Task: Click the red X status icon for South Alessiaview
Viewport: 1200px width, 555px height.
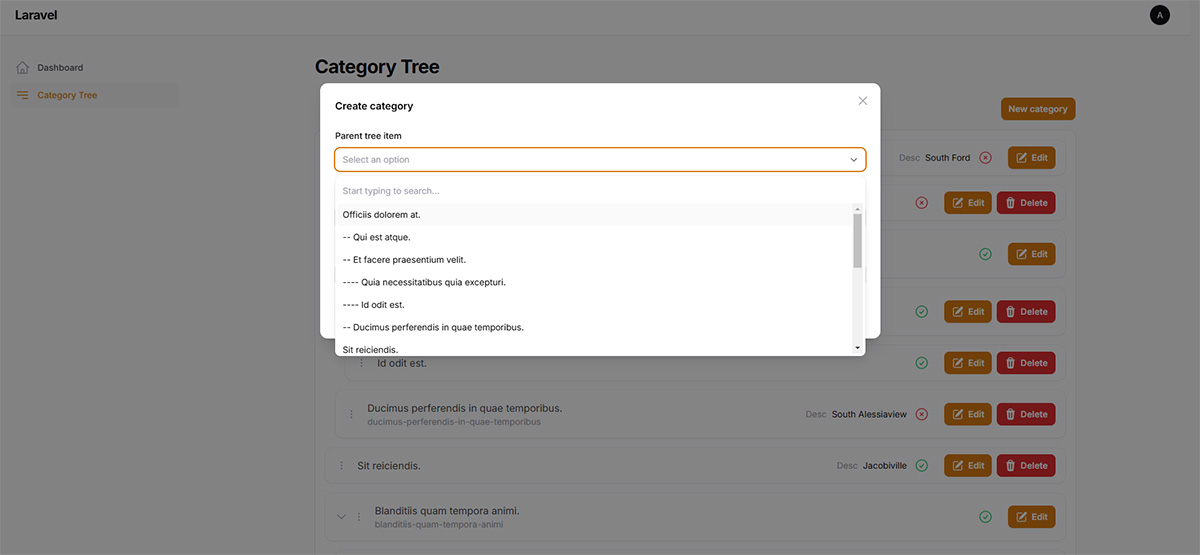Action: (922, 414)
